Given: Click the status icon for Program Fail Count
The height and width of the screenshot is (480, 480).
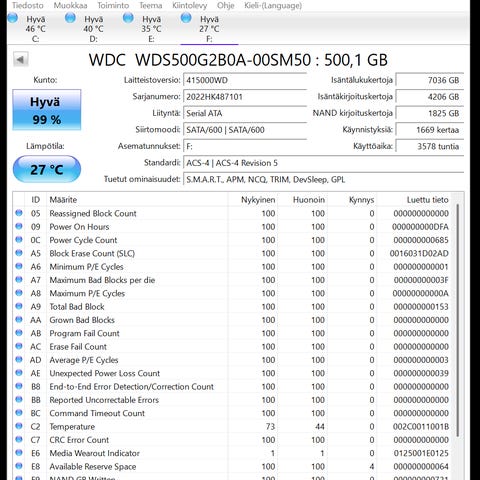Looking at the screenshot, I should 19,333.
